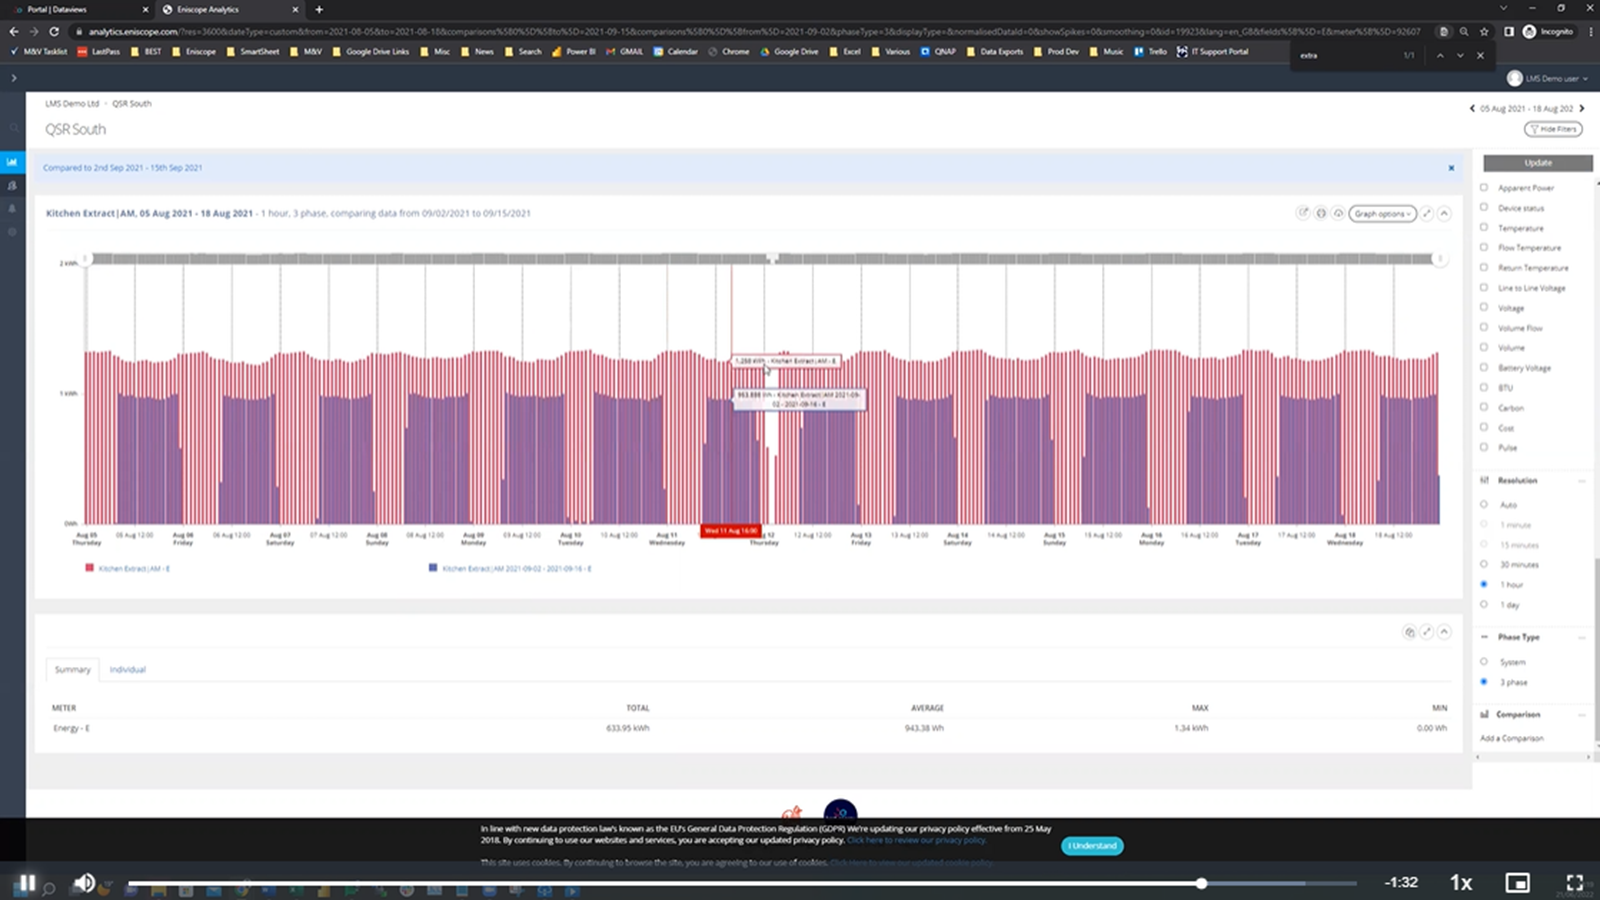The image size is (1600, 900).
Task: Click the Update button
Action: (x=1538, y=163)
